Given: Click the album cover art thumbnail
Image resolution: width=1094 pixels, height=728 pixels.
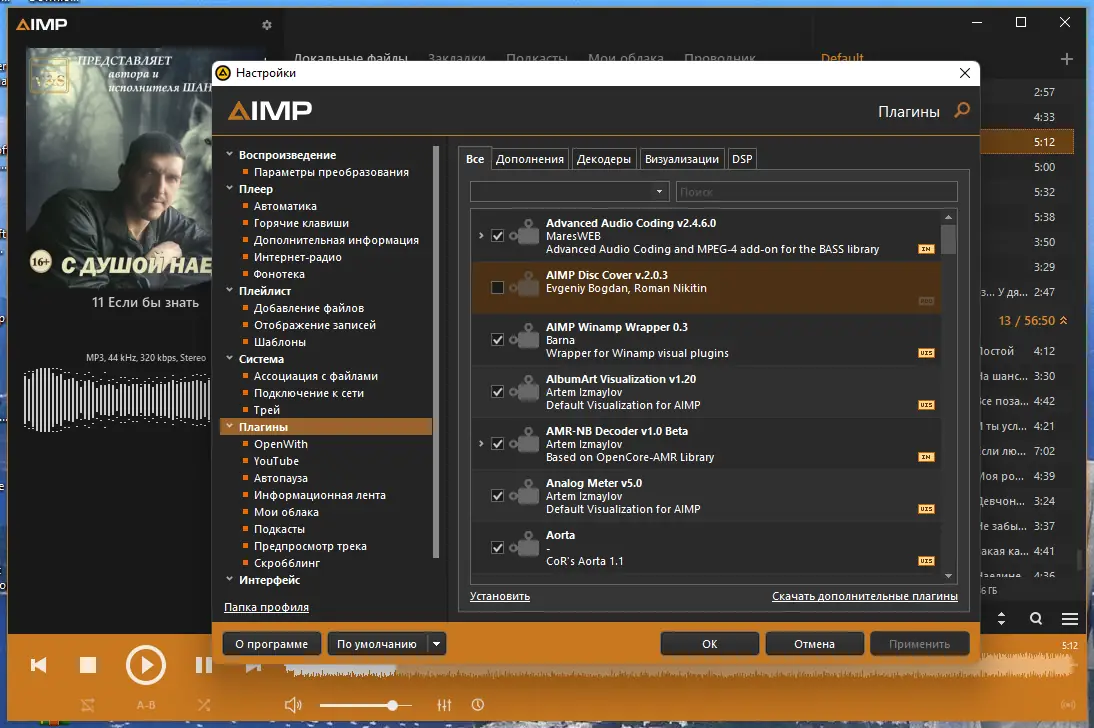Looking at the screenshot, I should tap(119, 168).
